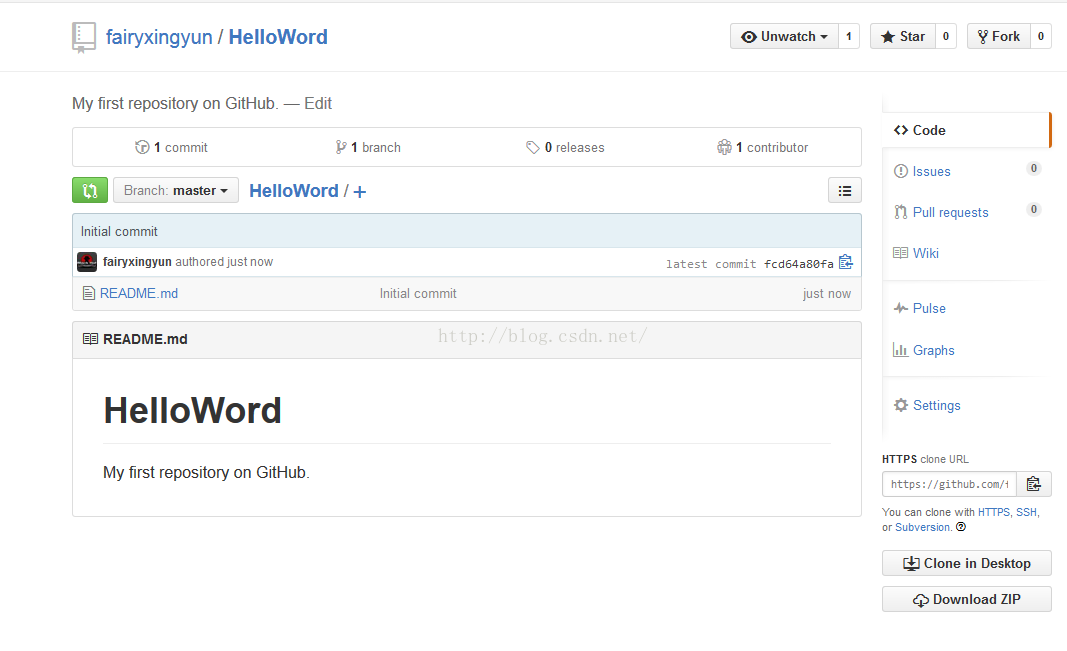Click Clone in Desktop button
The width and height of the screenshot is (1067, 651).
[966, 564]
